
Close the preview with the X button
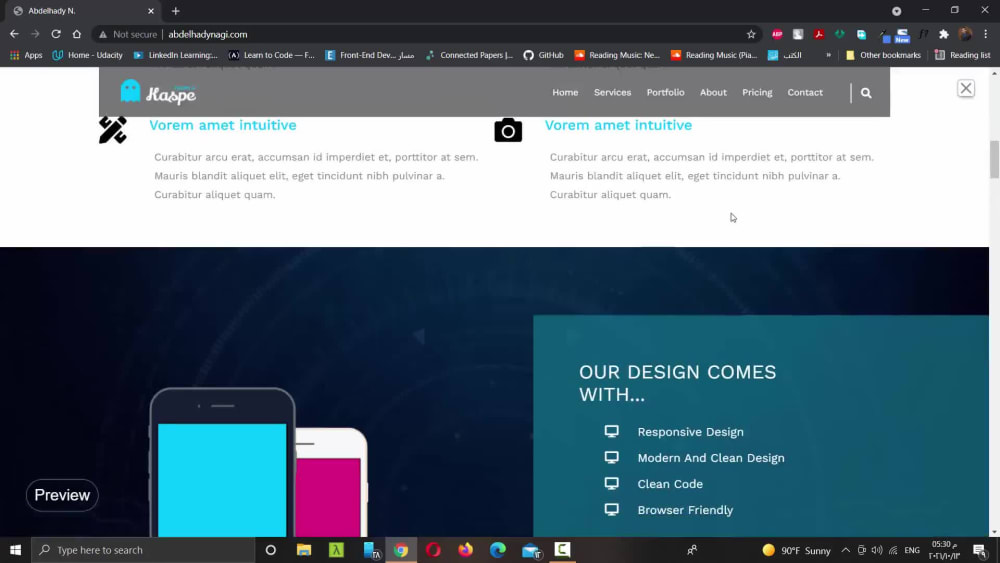[966, 89]
